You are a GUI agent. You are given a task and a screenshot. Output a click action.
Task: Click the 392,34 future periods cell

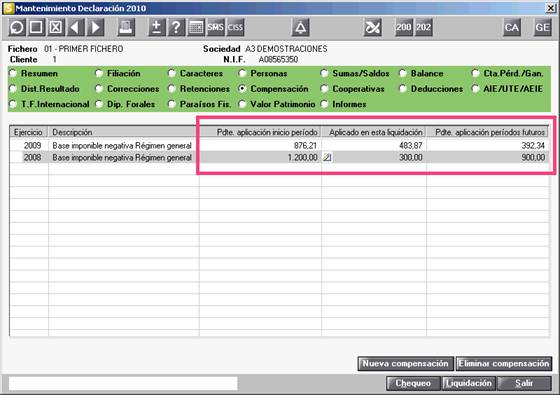tap(488, 145)
